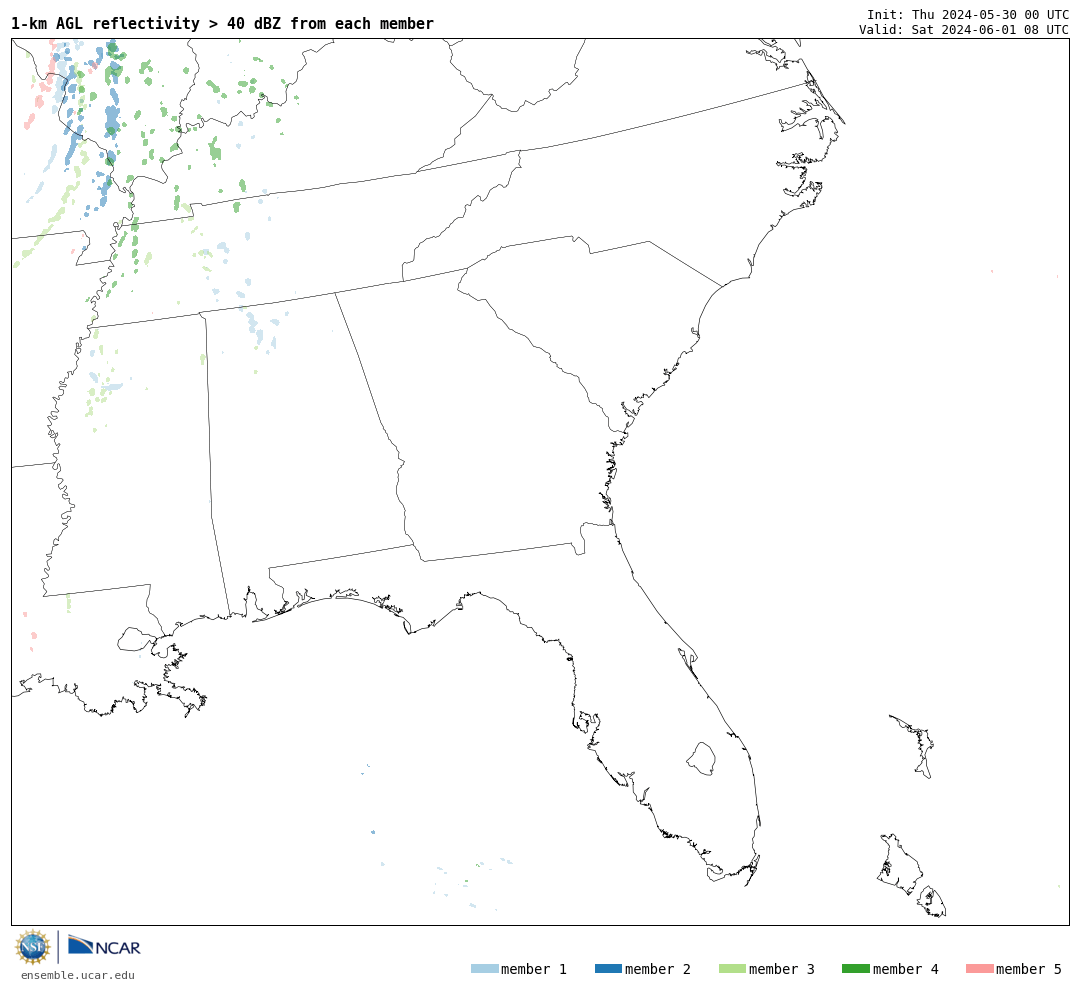
Task: Click the member 5 pink swatch
Action: pos(979,968)
